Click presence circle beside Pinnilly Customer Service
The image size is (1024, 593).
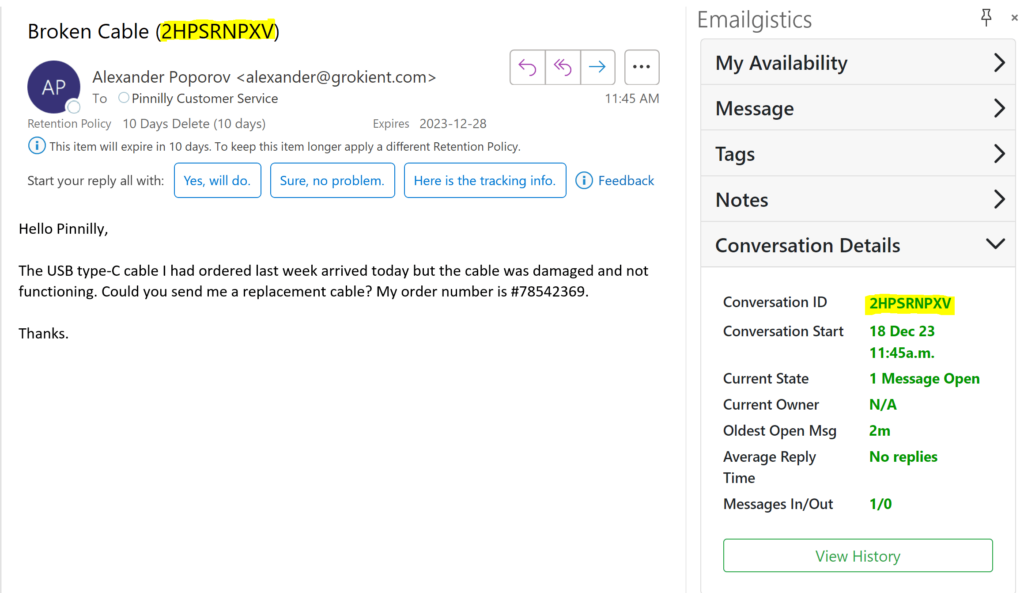coord(123,98)
